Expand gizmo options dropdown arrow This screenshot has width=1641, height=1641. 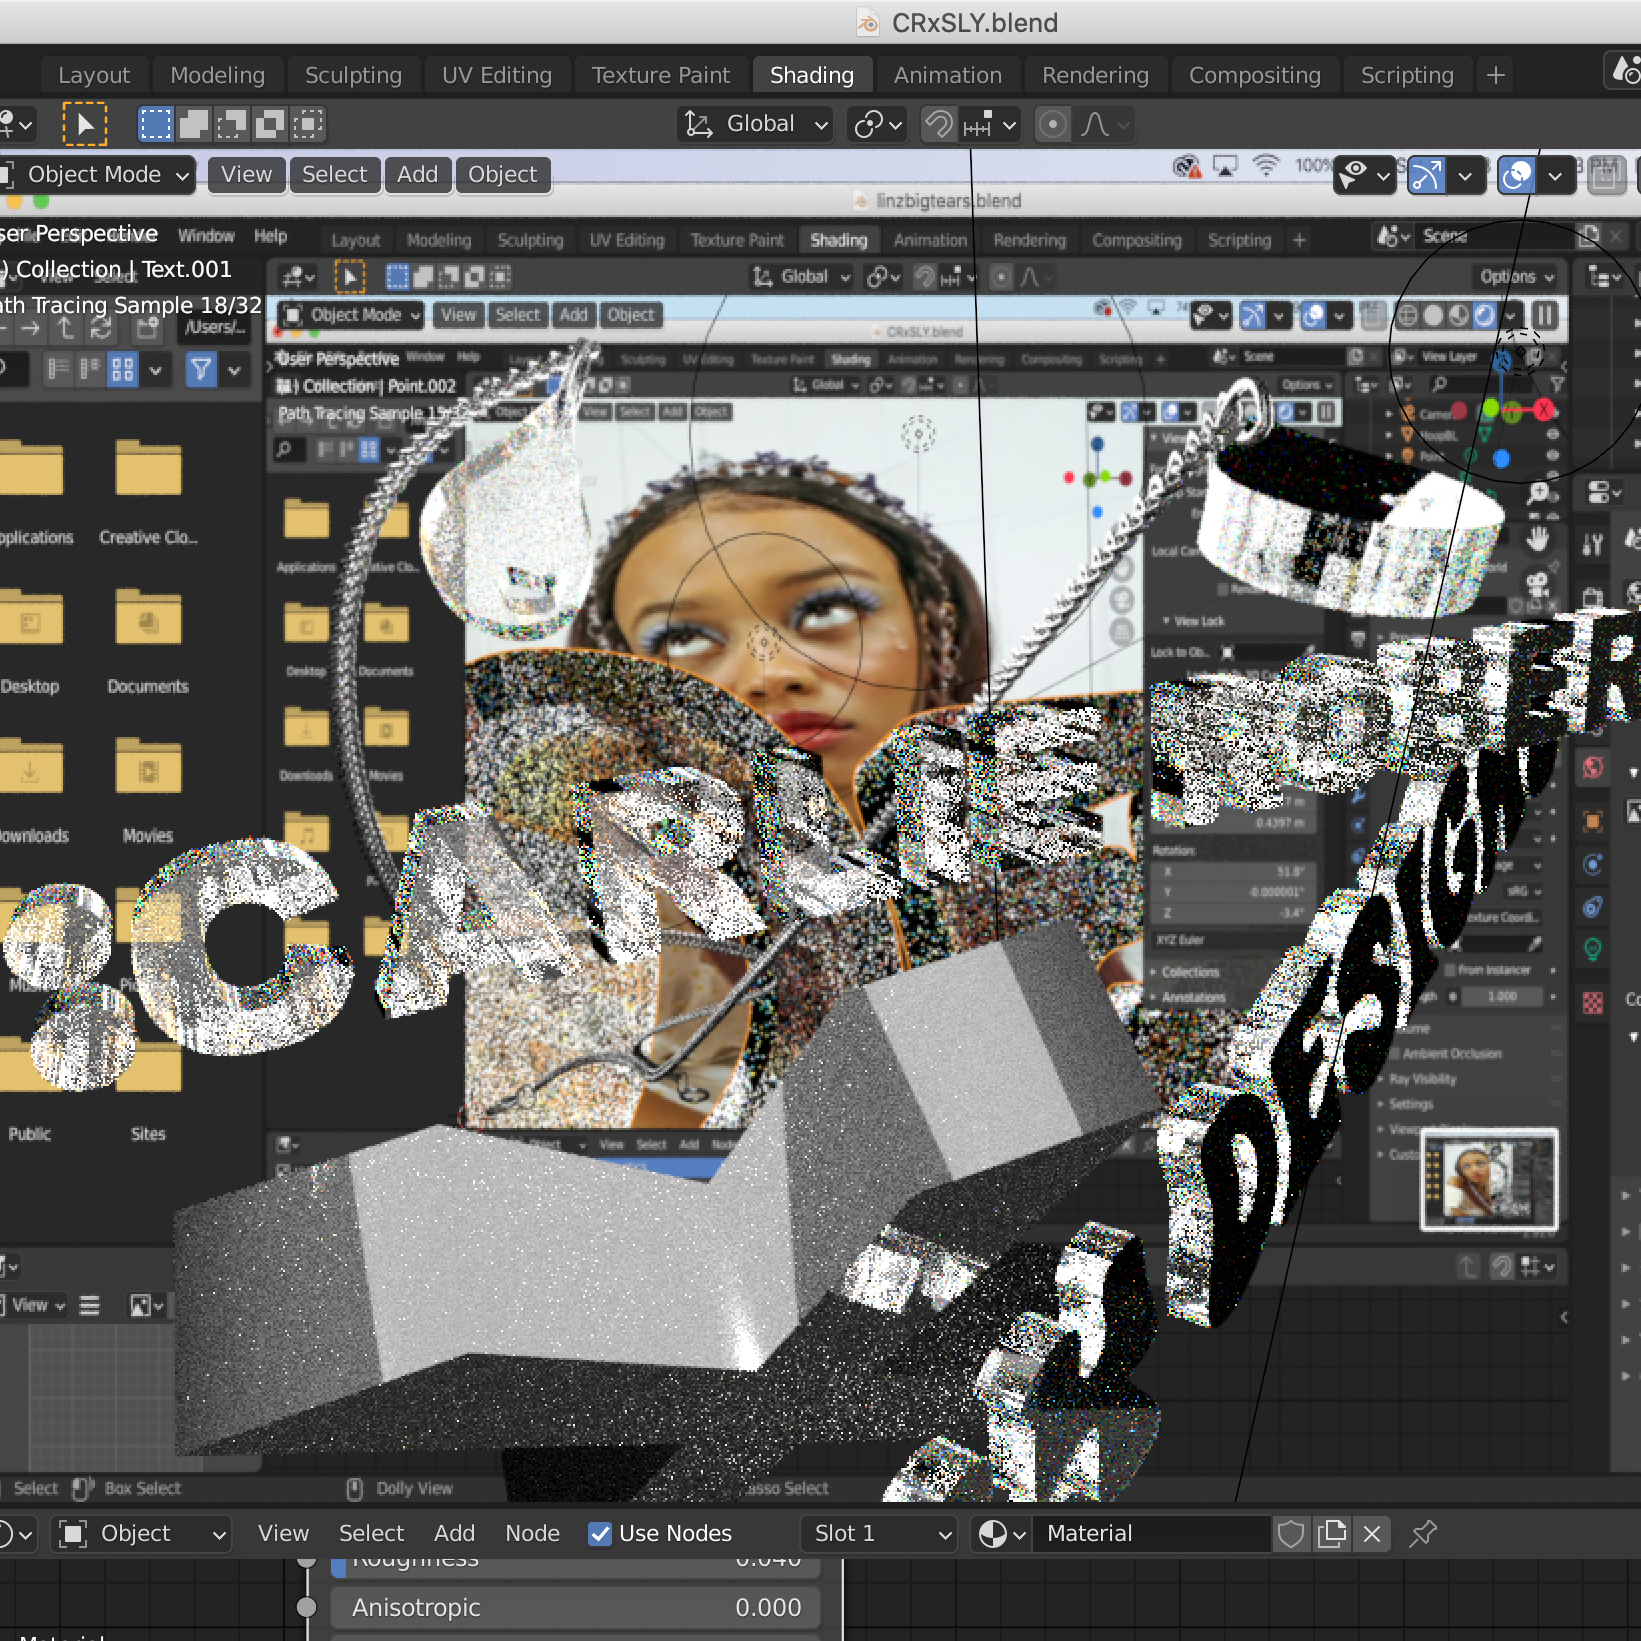(1465, 176)
